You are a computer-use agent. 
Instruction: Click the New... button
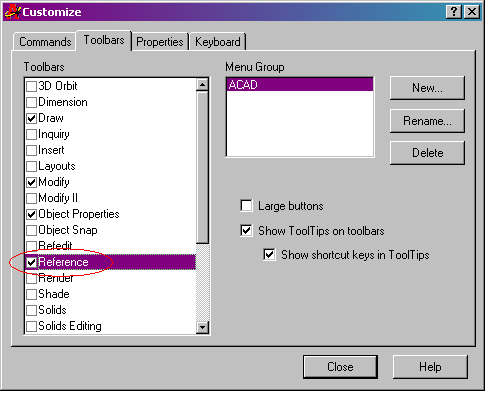[427, 88]
